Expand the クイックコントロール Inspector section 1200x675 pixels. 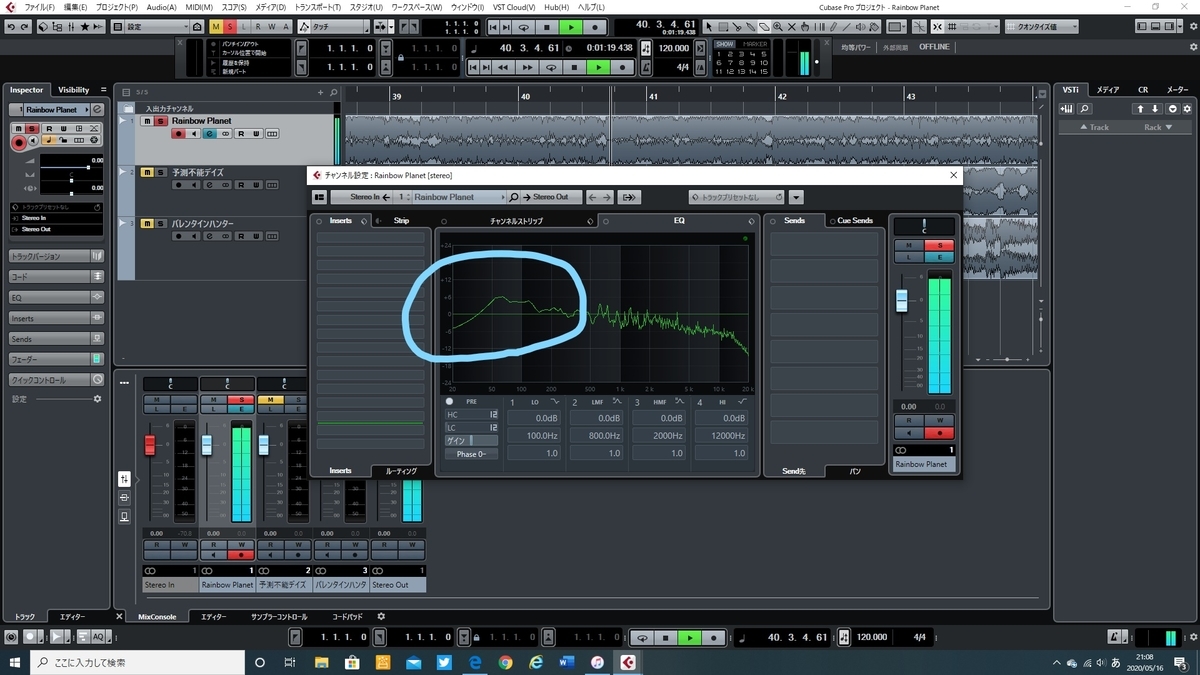point(56,380)
